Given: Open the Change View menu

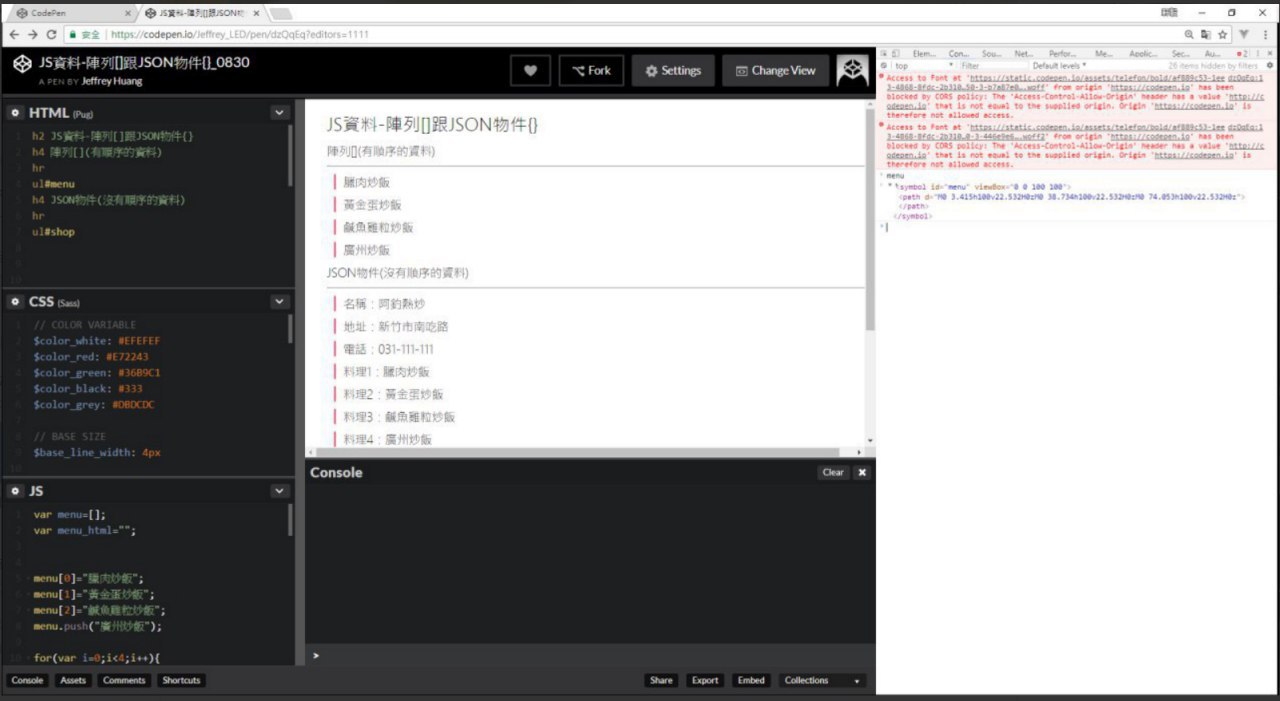Looking at the screenshot, I should pos(775,70).
